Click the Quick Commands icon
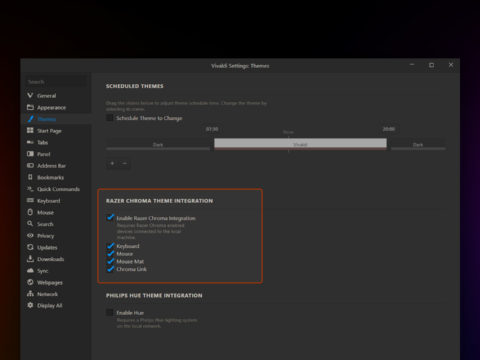The width and height of the screenshot is (480, 360). click(30, 189)
